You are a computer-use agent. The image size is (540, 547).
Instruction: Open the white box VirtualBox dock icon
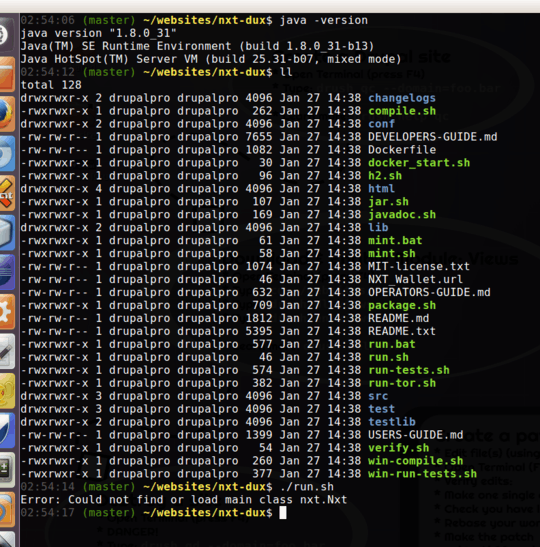point(6,232)
